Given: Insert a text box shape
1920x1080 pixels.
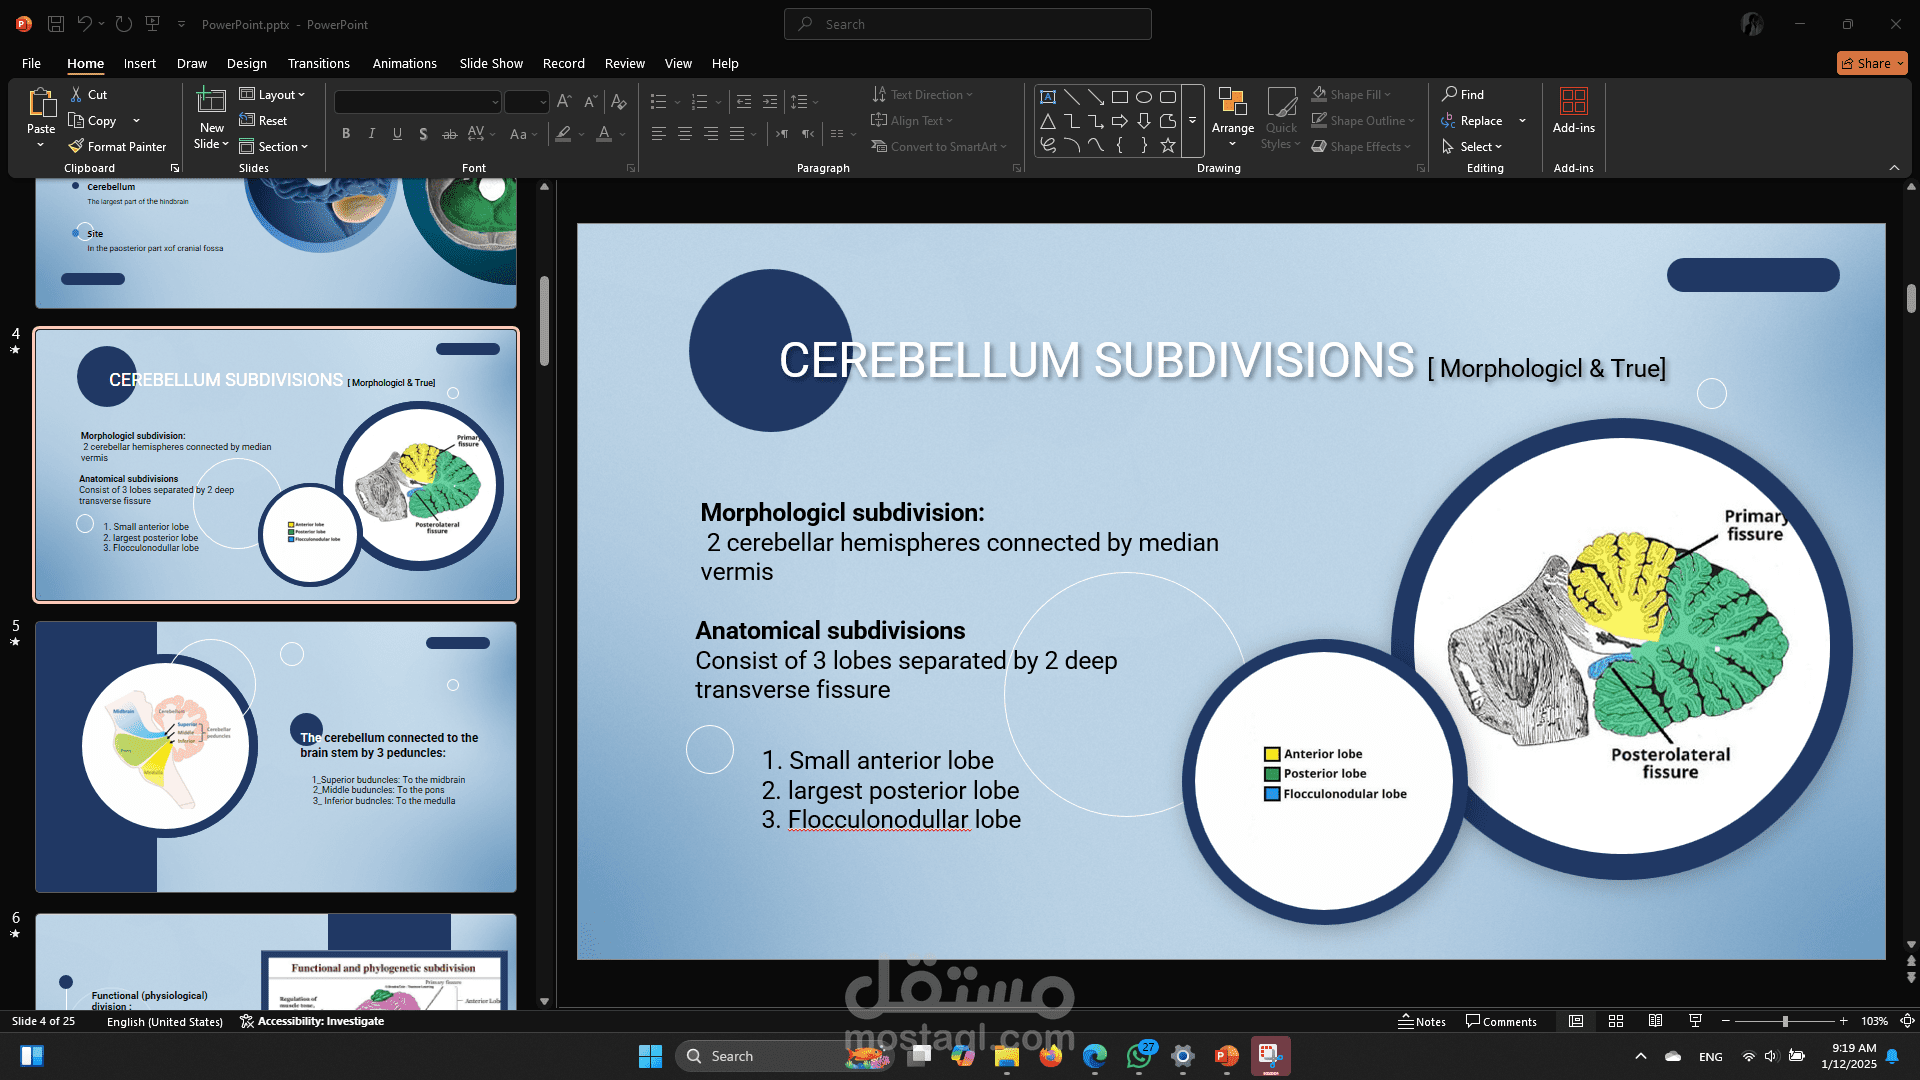Looking at the screenshot, I should pyautogui.click(x=1048, y=97).
